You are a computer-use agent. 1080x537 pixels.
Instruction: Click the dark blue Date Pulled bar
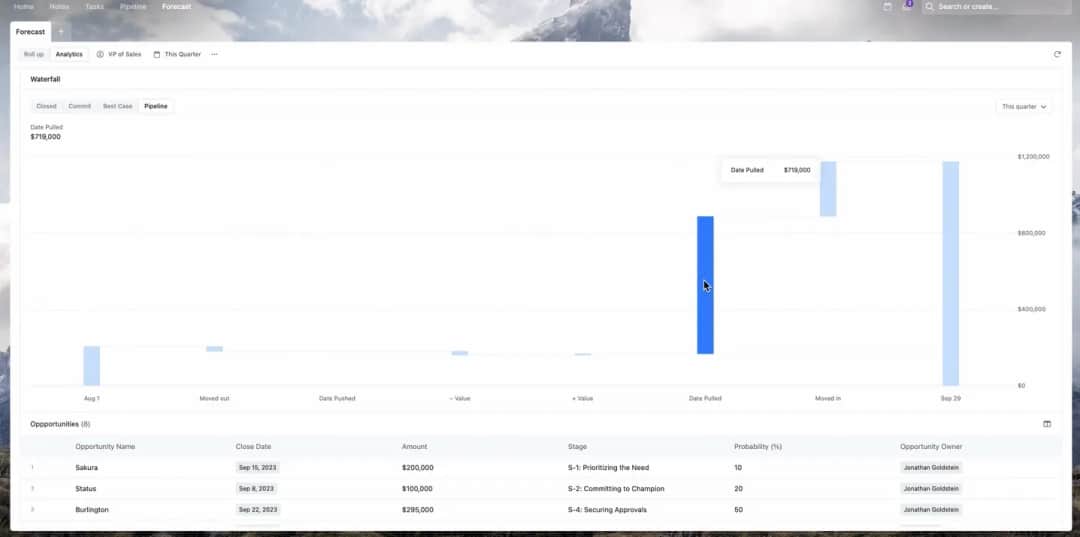tap(705, 285)
